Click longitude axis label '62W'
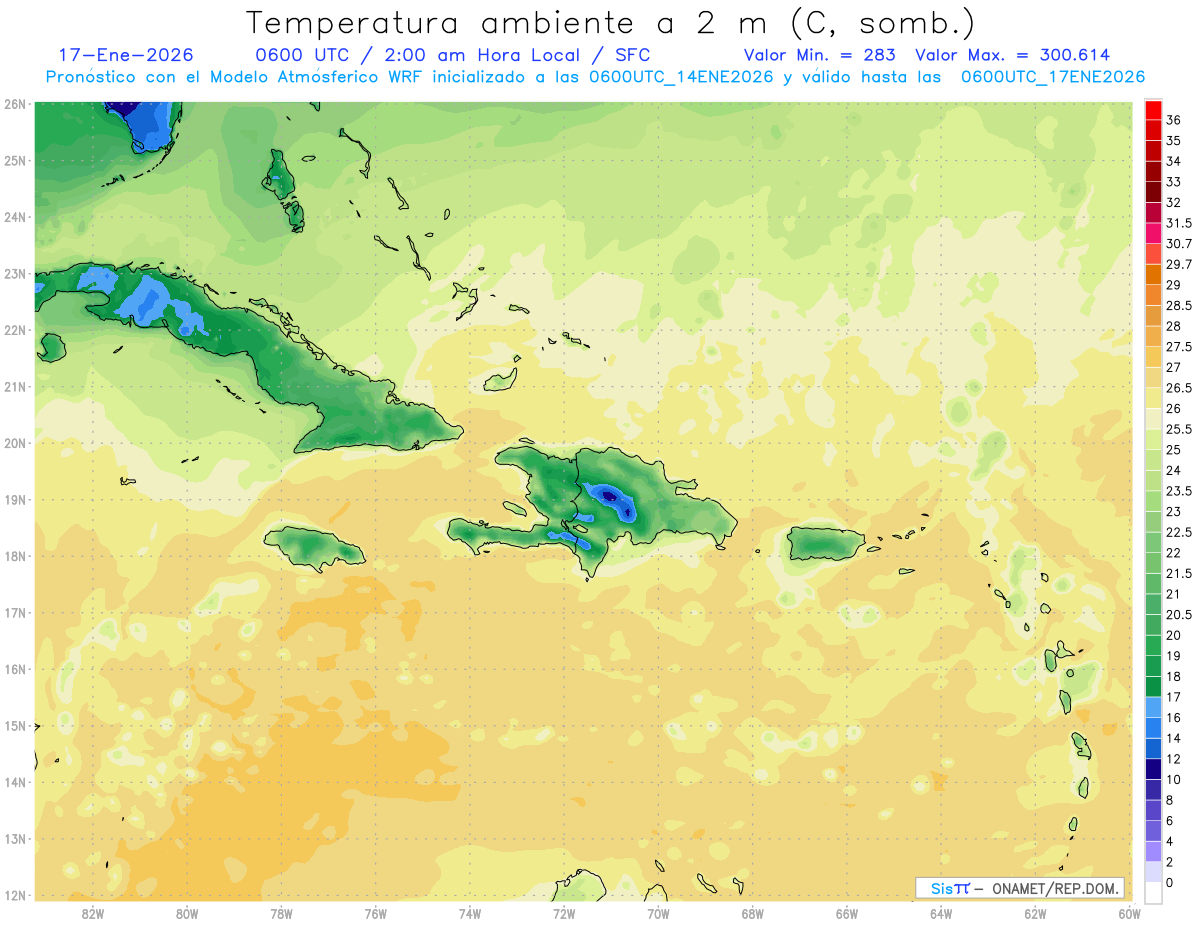The height and width of the screenshot is (927, 1200). (x=1035, y=914)
